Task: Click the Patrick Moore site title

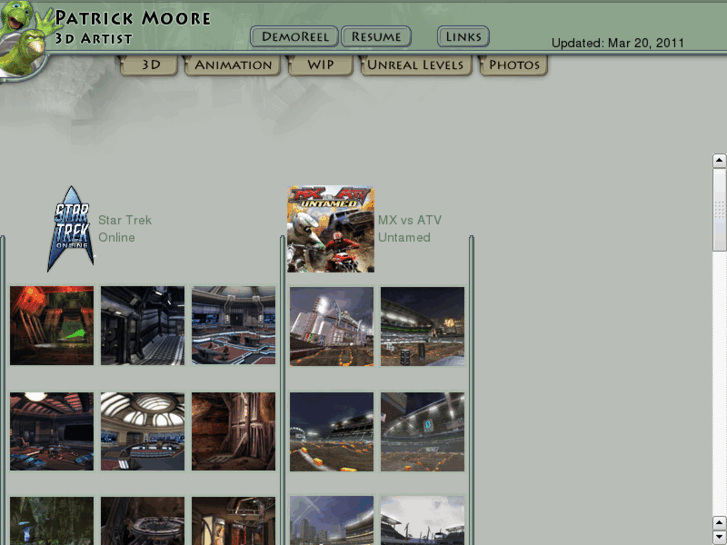Action: click(133, 19)
